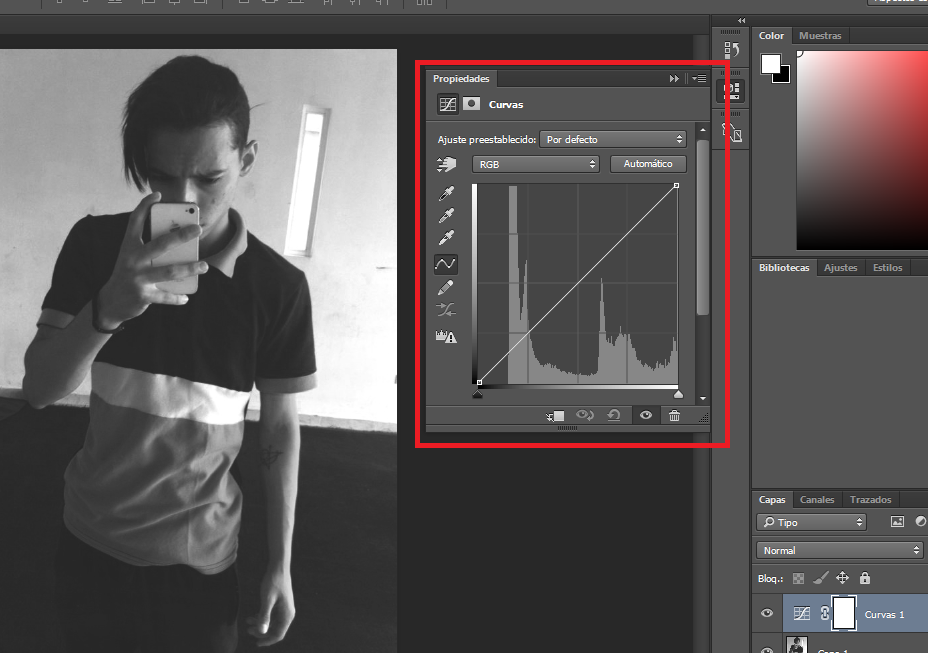Click the white input slider triangle
Screen dimensions: 928x653
678,394
